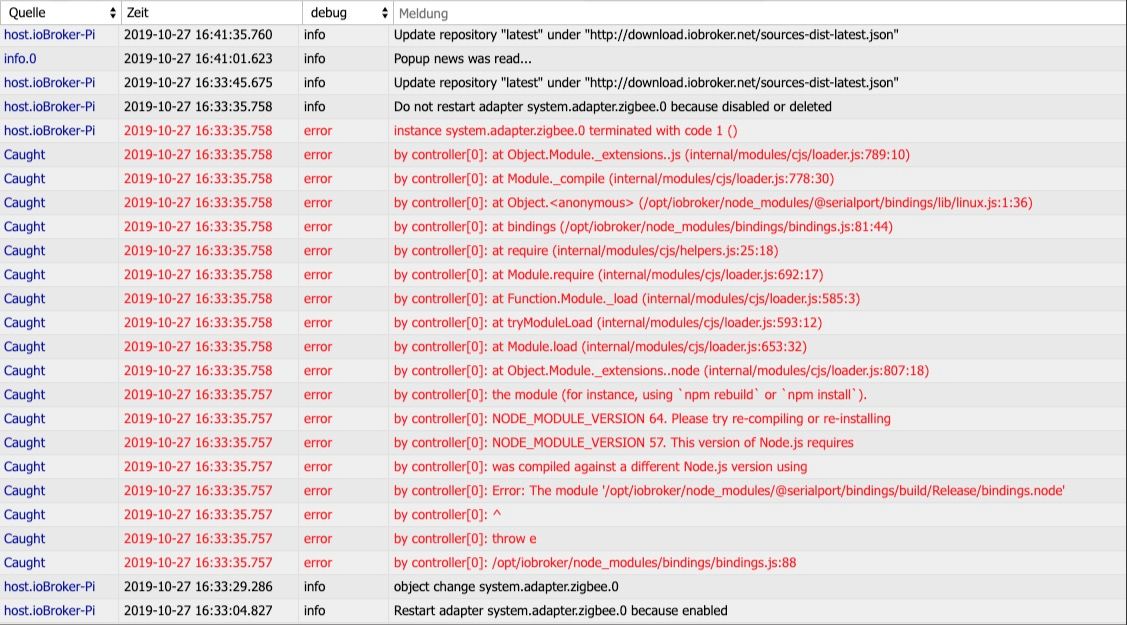Select message "object change system.adapter.zigbee.0"
The height and width of the screenshot is (625, 1127).
[506, 586]
